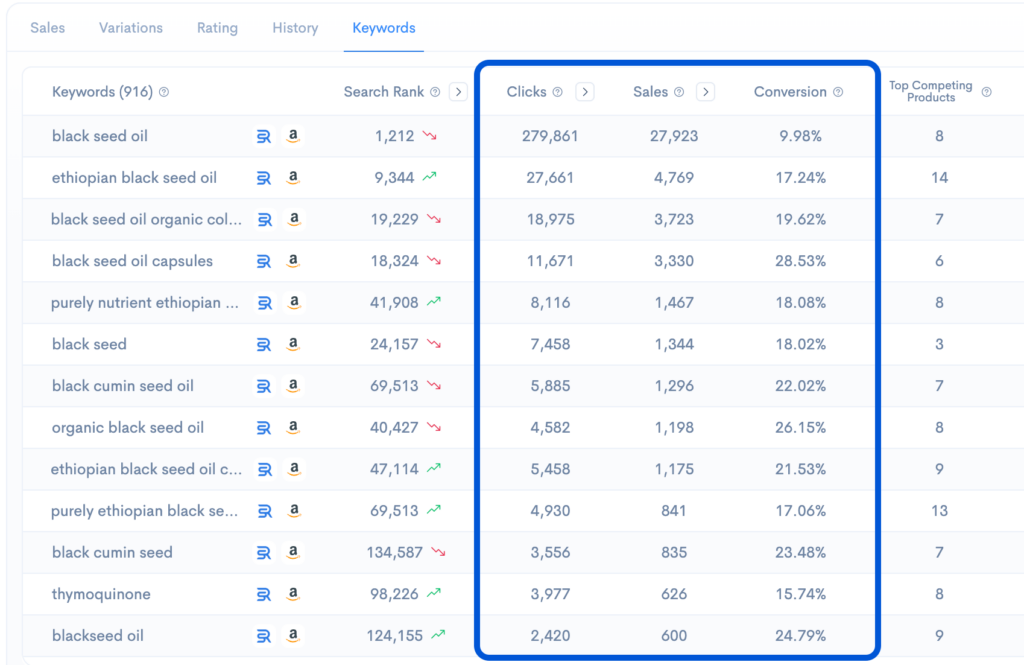
Task: Click the blue tracker icon for blackseed oil
Action: tap(262, 636)
